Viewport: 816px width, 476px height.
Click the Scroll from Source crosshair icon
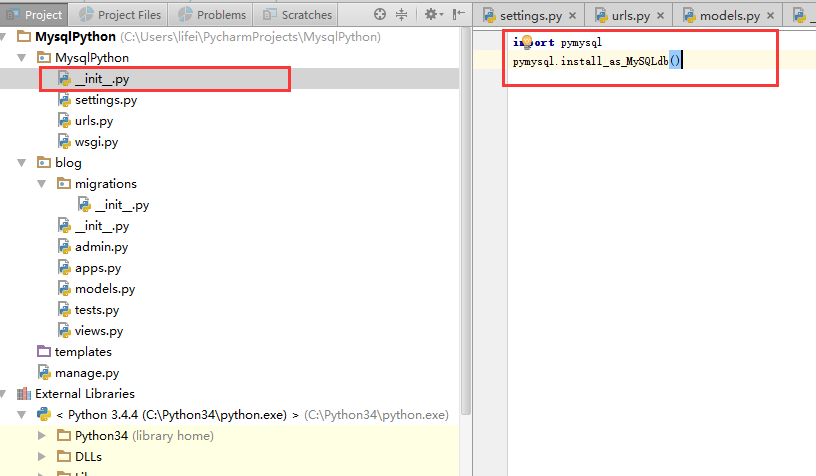380,15
